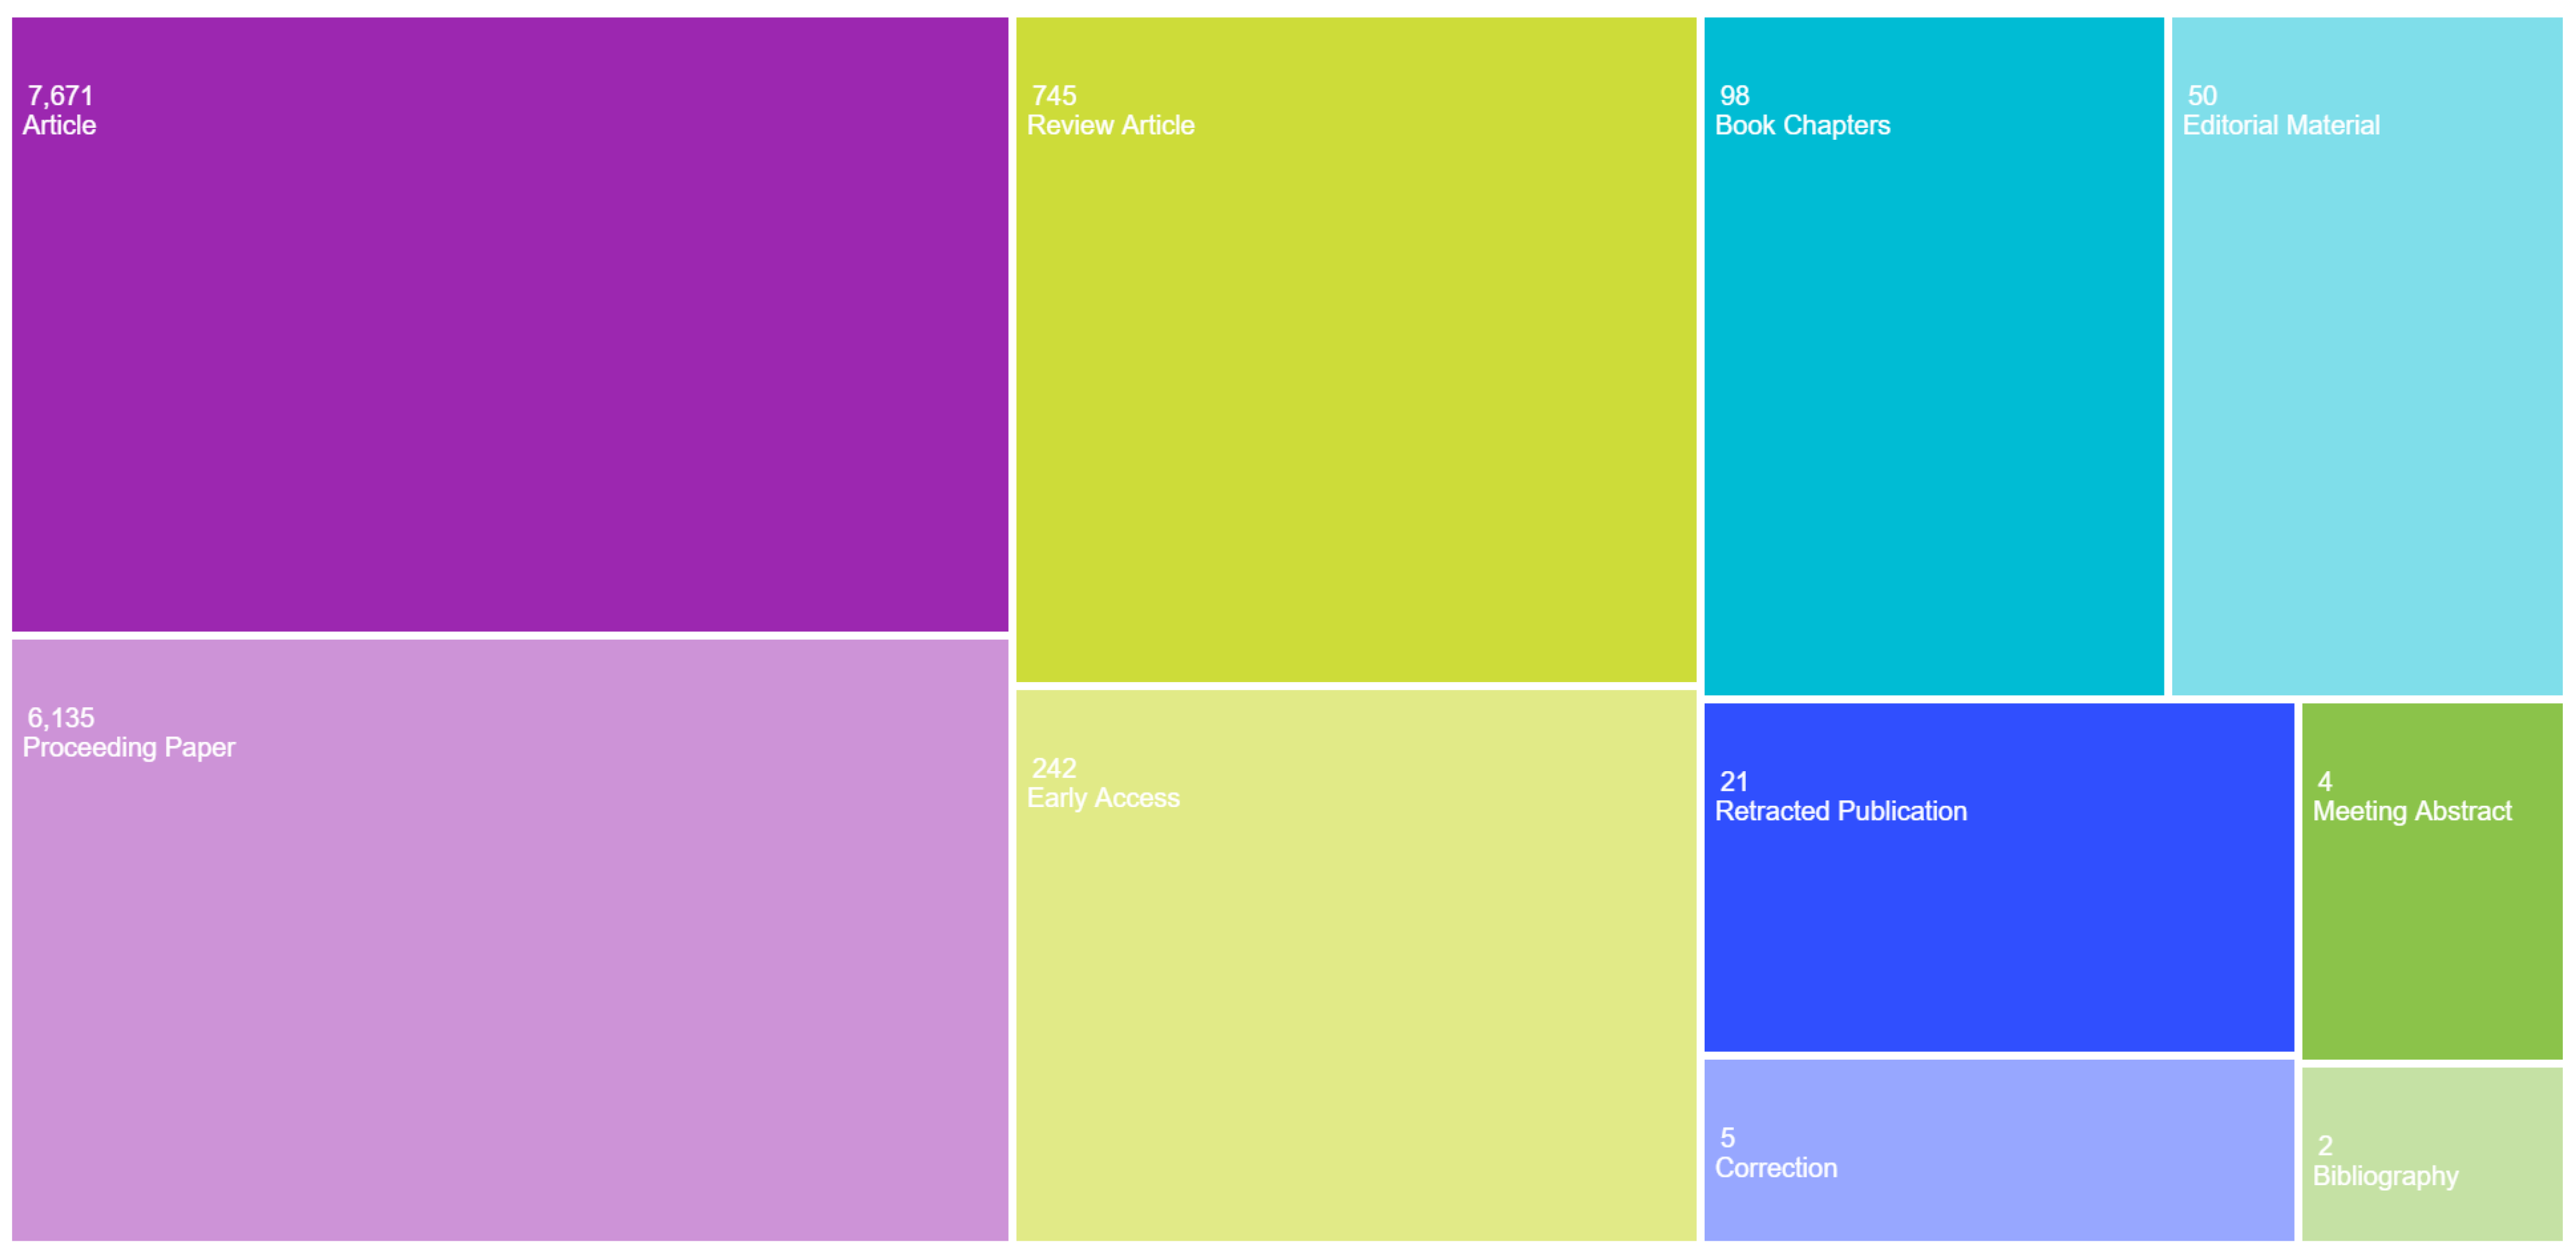
Task: Click the 745 count label
Action: 1054,96
